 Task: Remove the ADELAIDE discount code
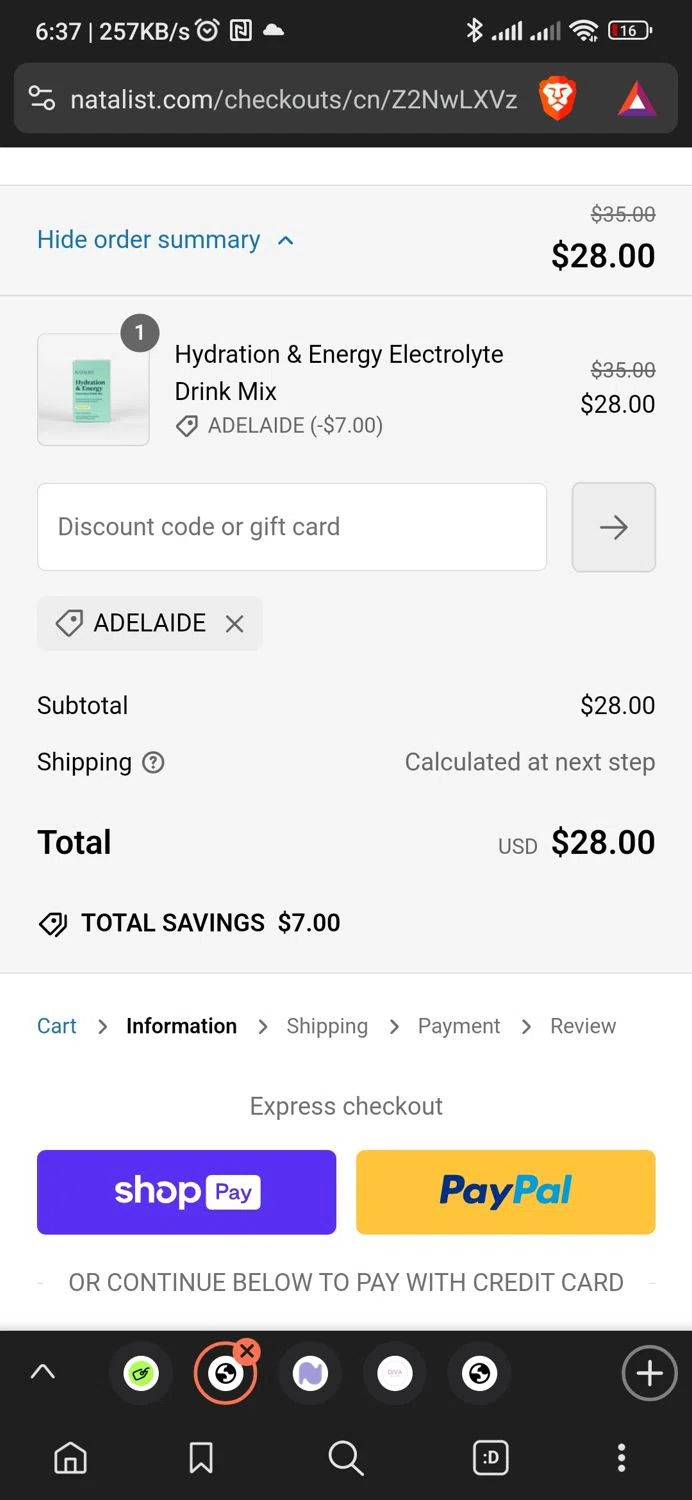coord(235,624)
